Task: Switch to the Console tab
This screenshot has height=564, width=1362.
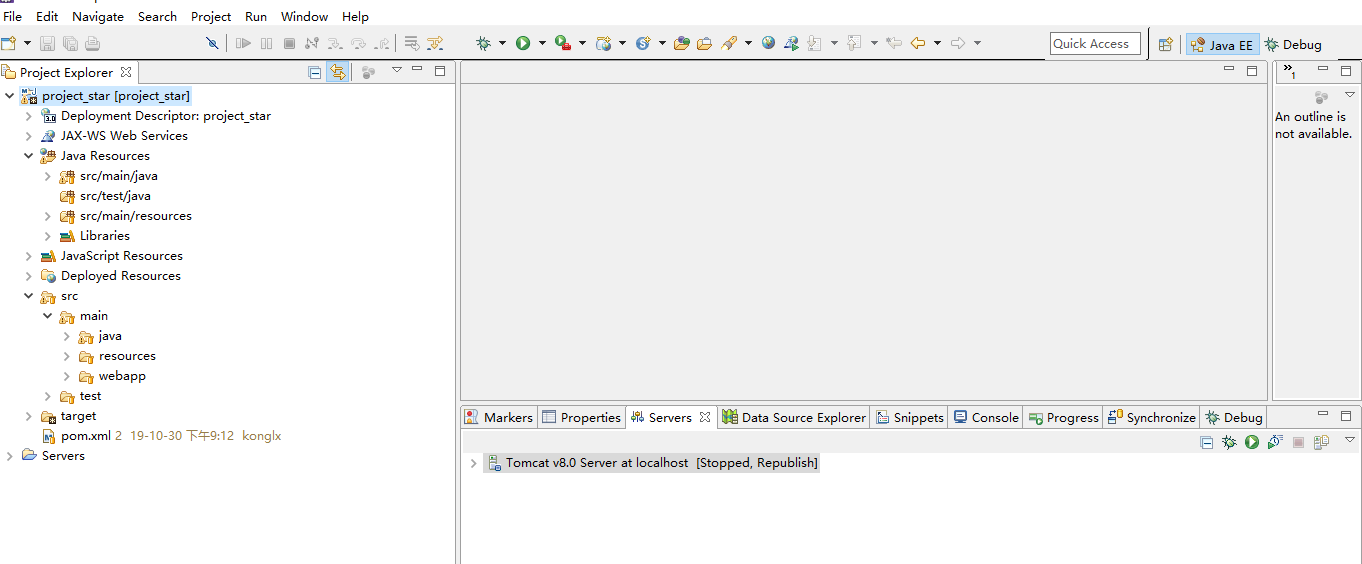Action: click(986, 417)
